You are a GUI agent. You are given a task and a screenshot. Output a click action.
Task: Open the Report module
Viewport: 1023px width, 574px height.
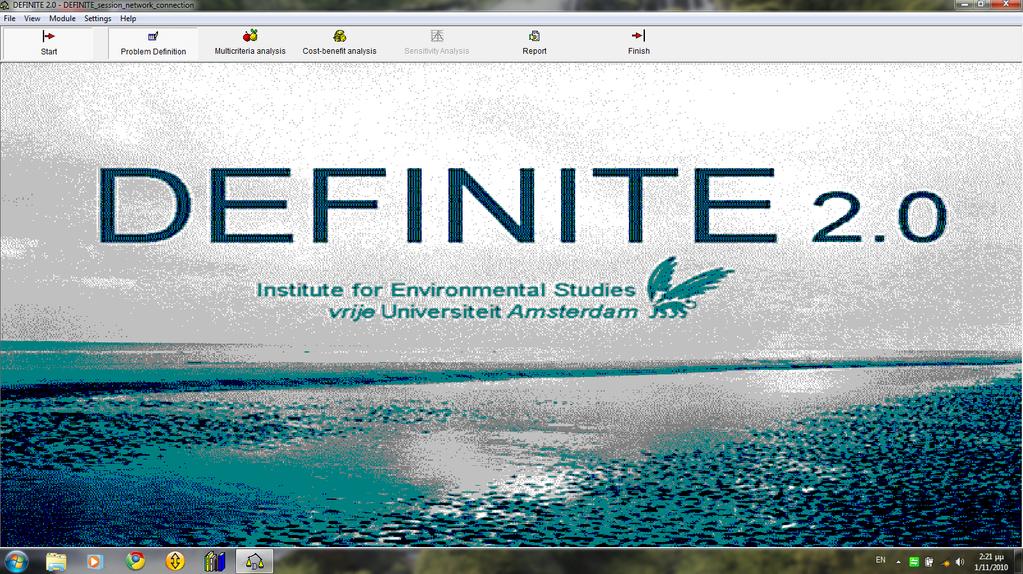click(x=534, y=43)
